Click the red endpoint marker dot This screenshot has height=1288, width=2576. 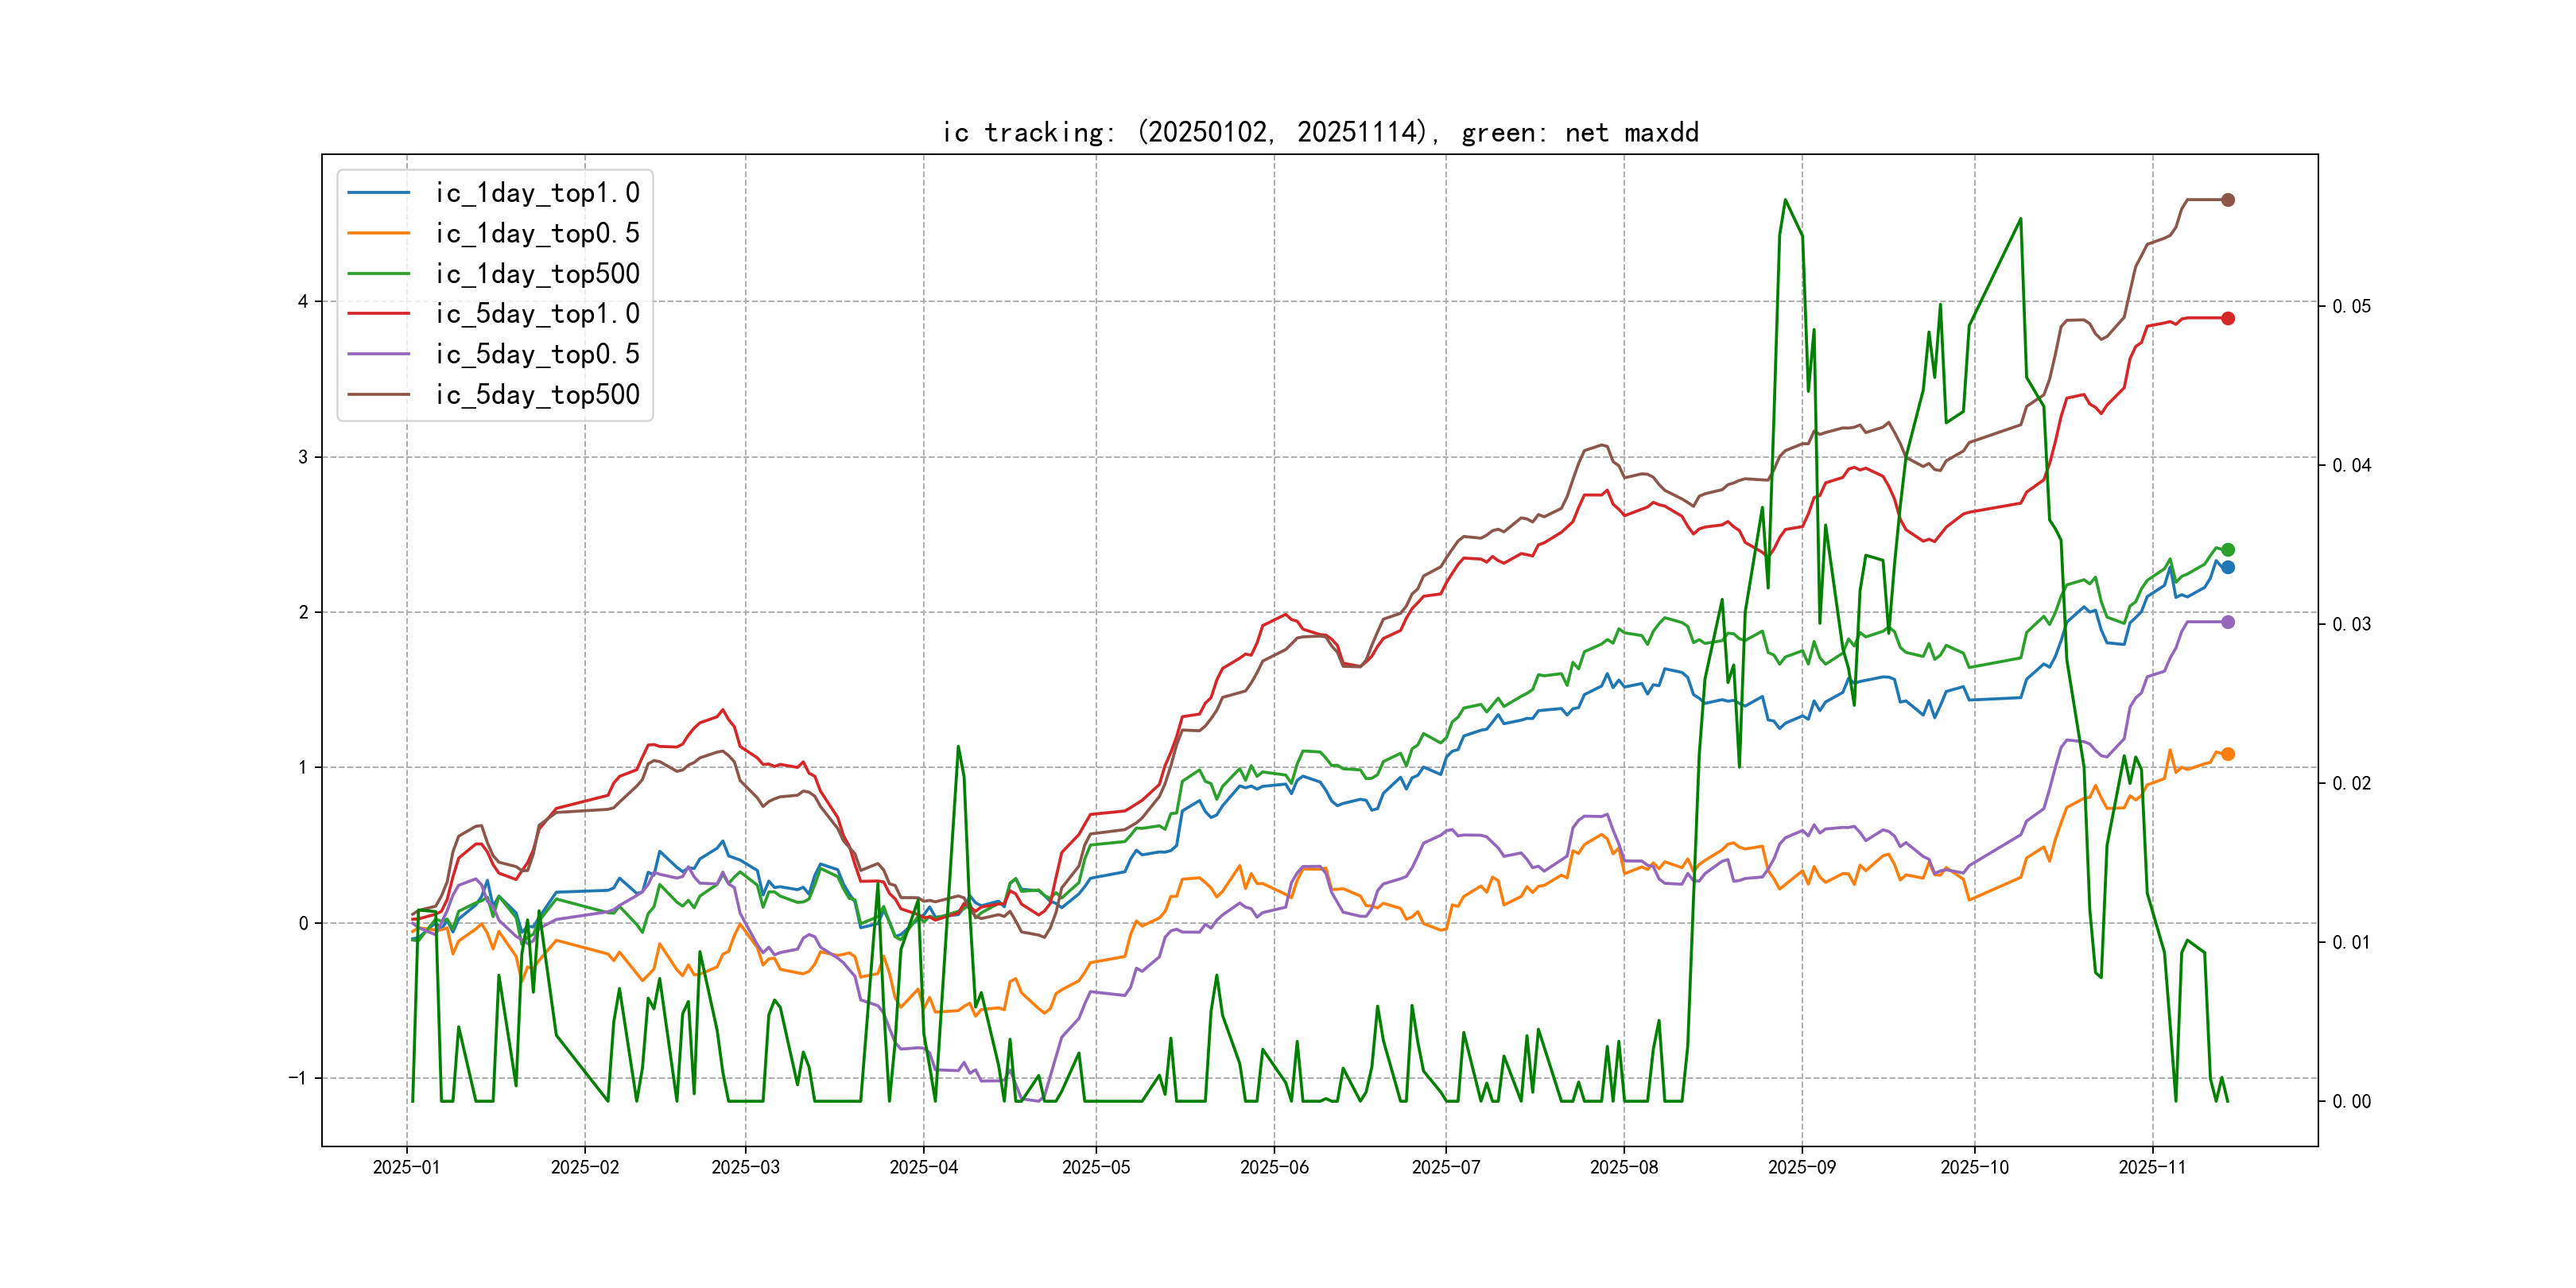[2227, 318]
